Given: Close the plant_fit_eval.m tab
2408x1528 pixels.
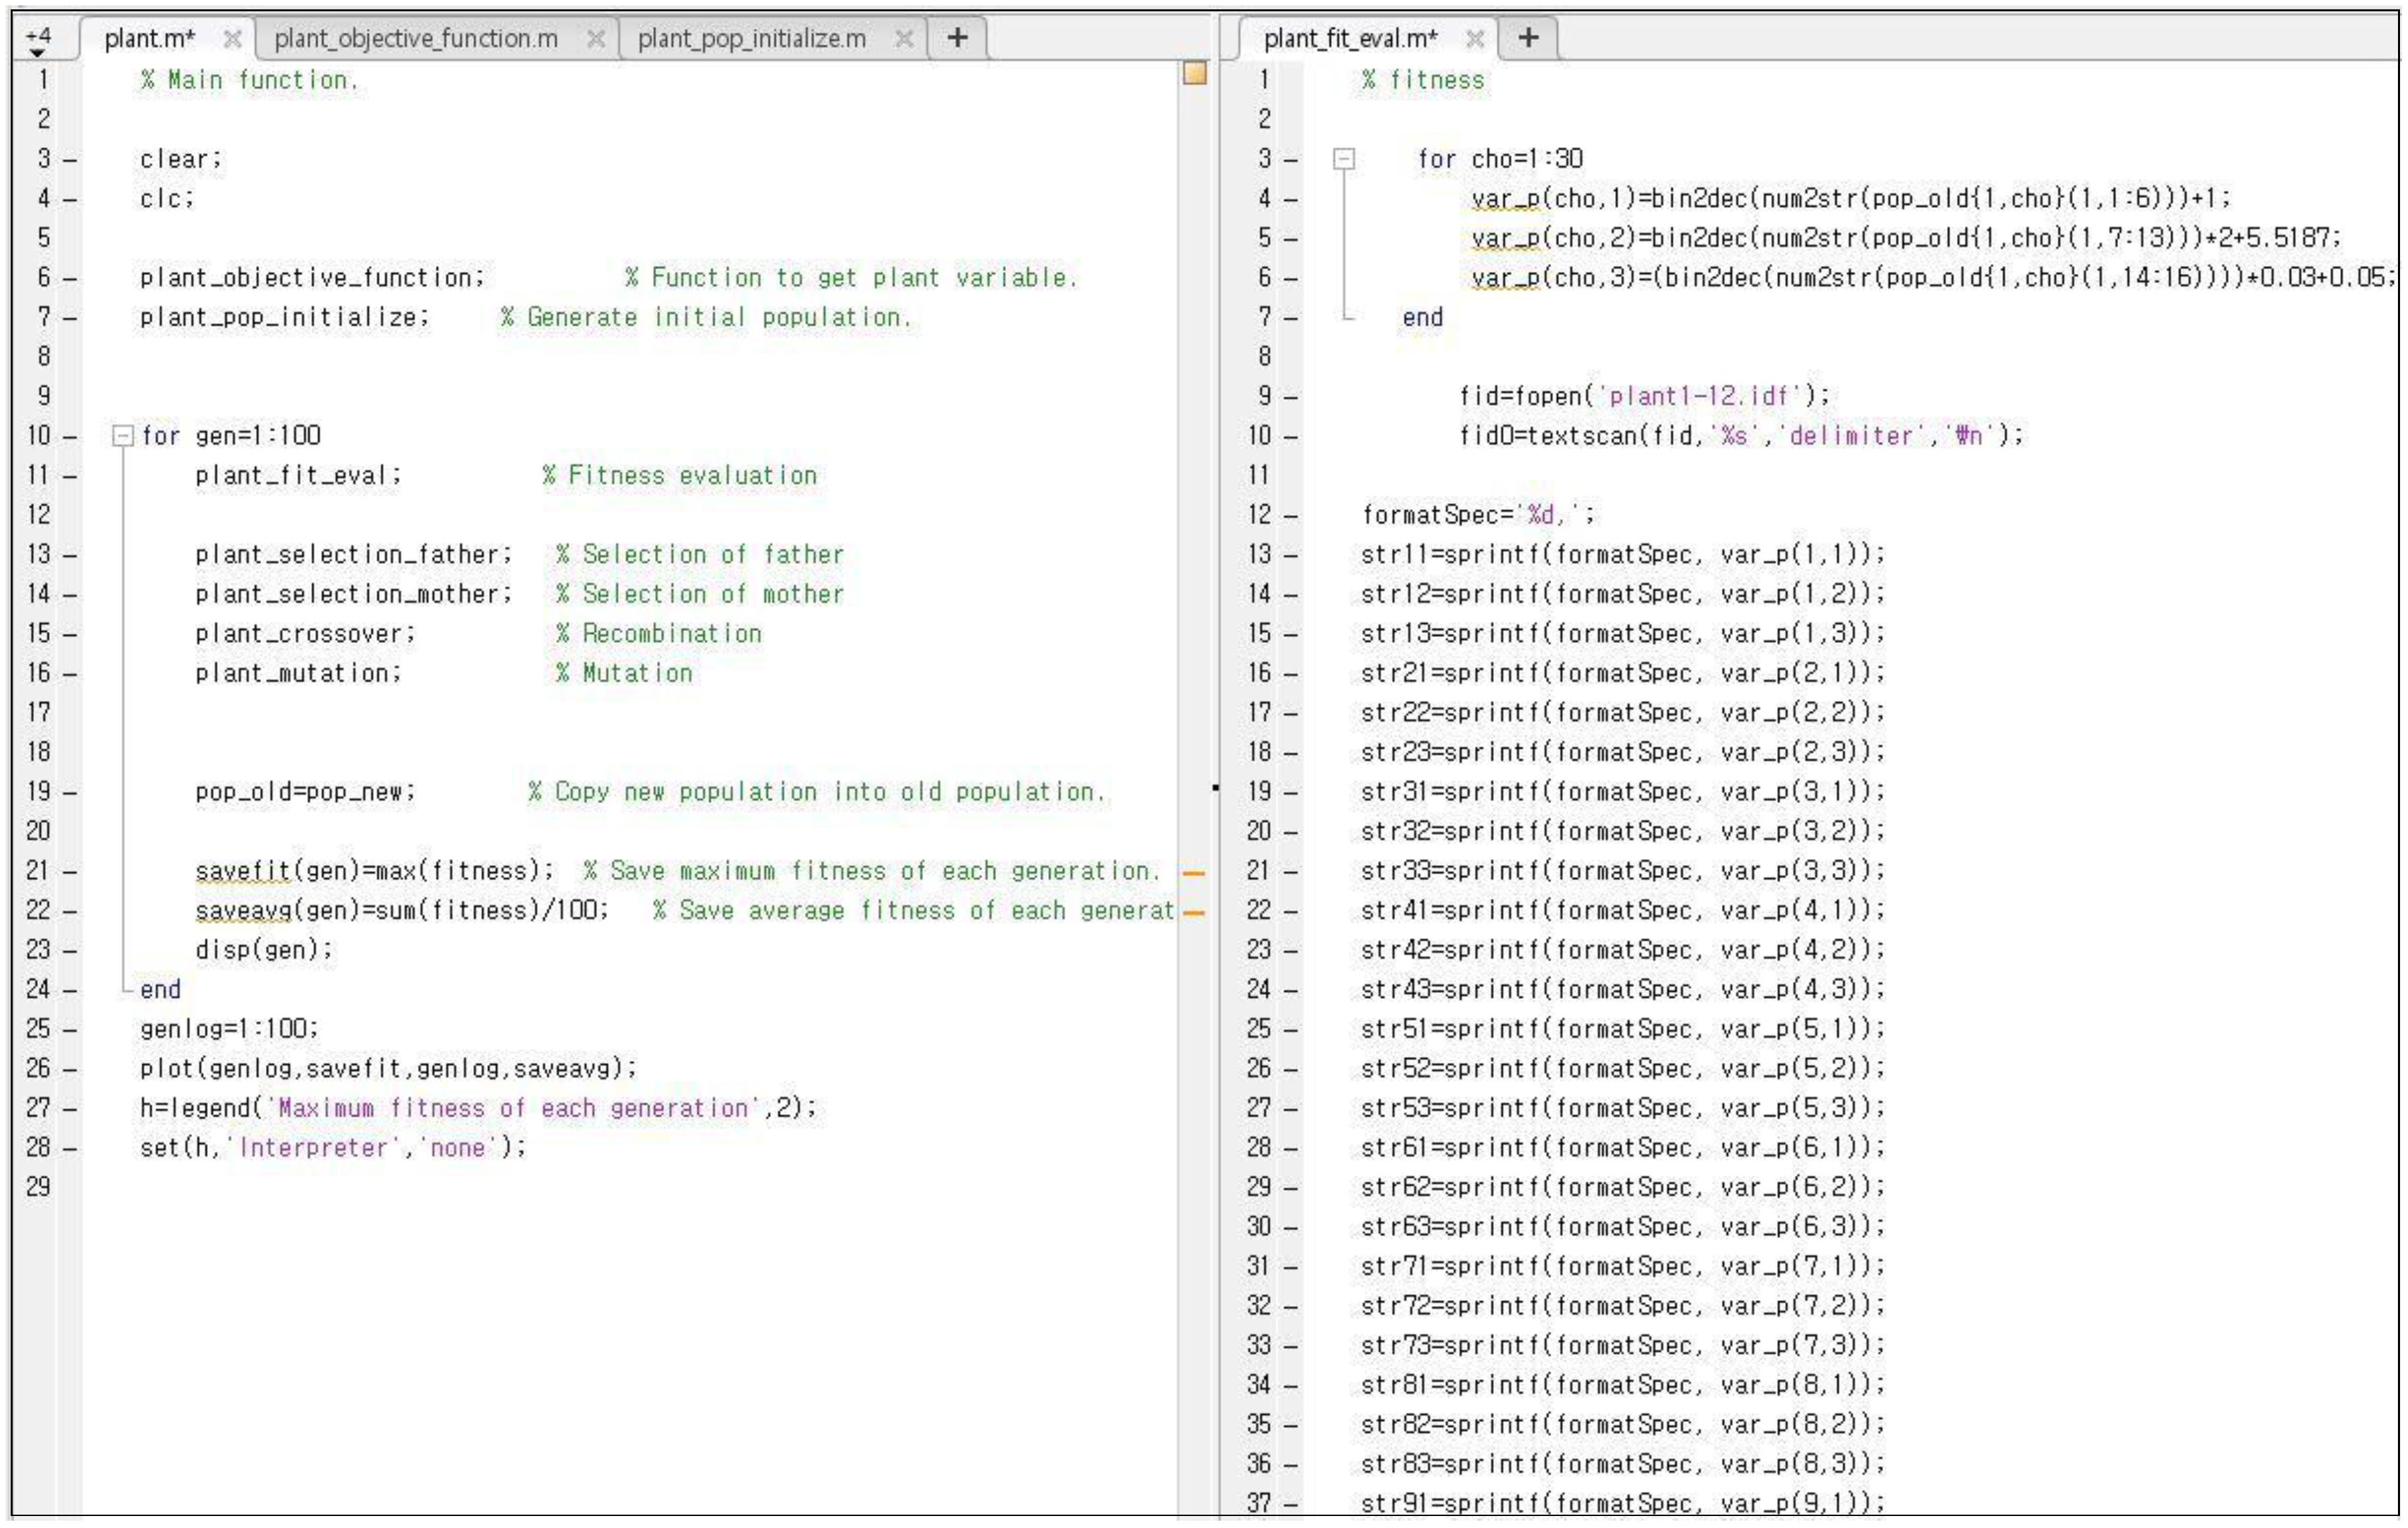Looking at the screenshot, I should tap(1474, 39).
